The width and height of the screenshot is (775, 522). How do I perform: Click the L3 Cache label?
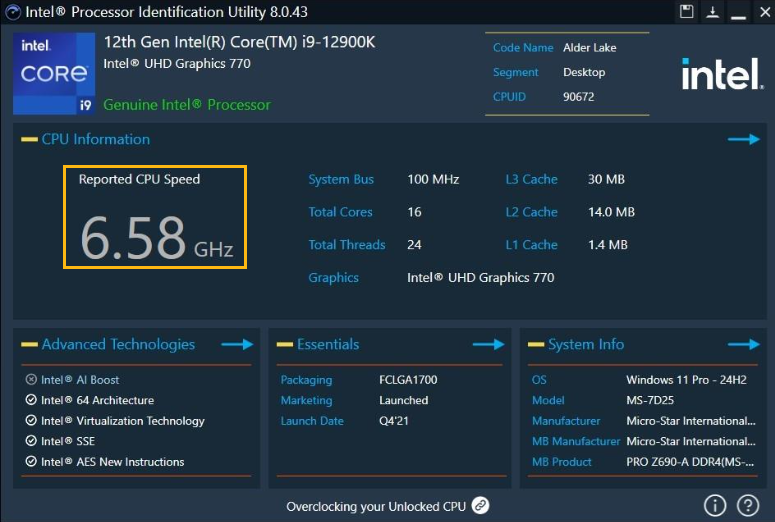[531, 179]
